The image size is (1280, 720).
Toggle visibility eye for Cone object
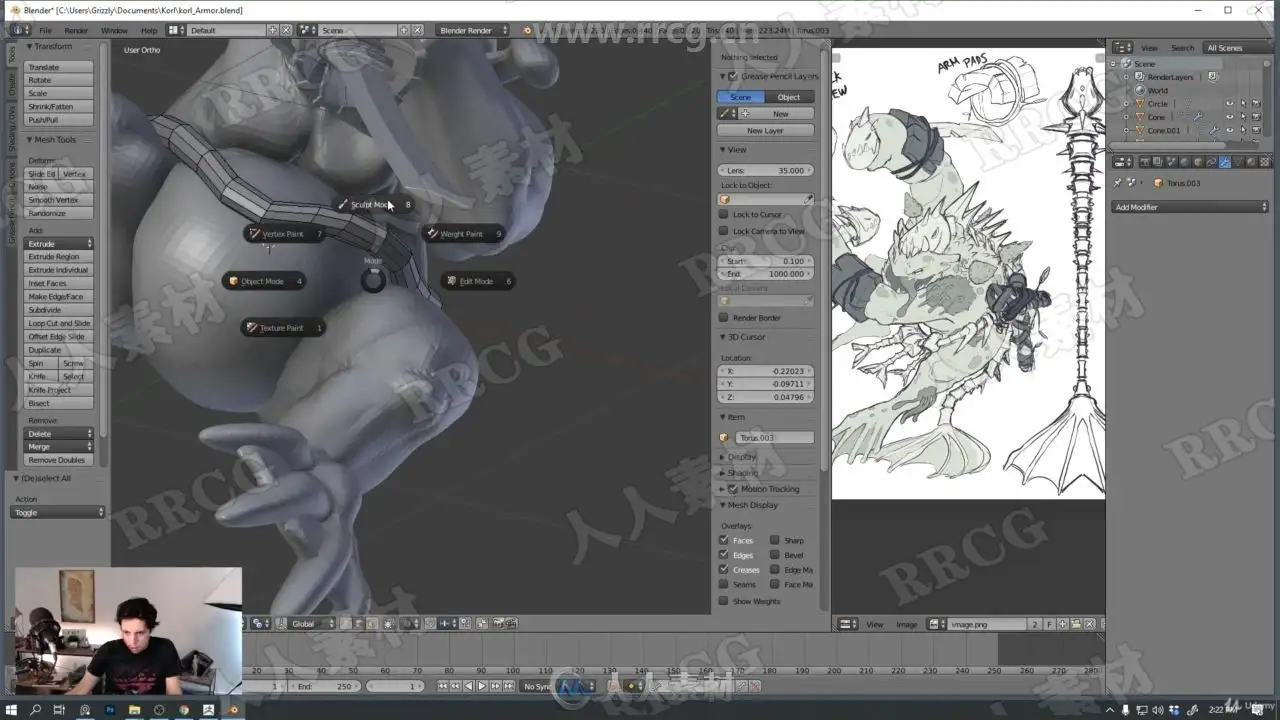click(1230, 117)
